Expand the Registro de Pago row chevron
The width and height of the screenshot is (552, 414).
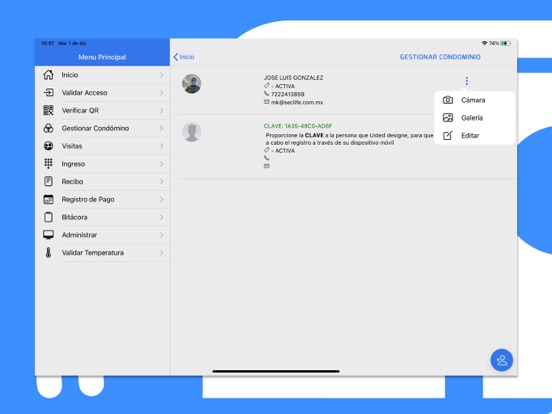(161, 199)
